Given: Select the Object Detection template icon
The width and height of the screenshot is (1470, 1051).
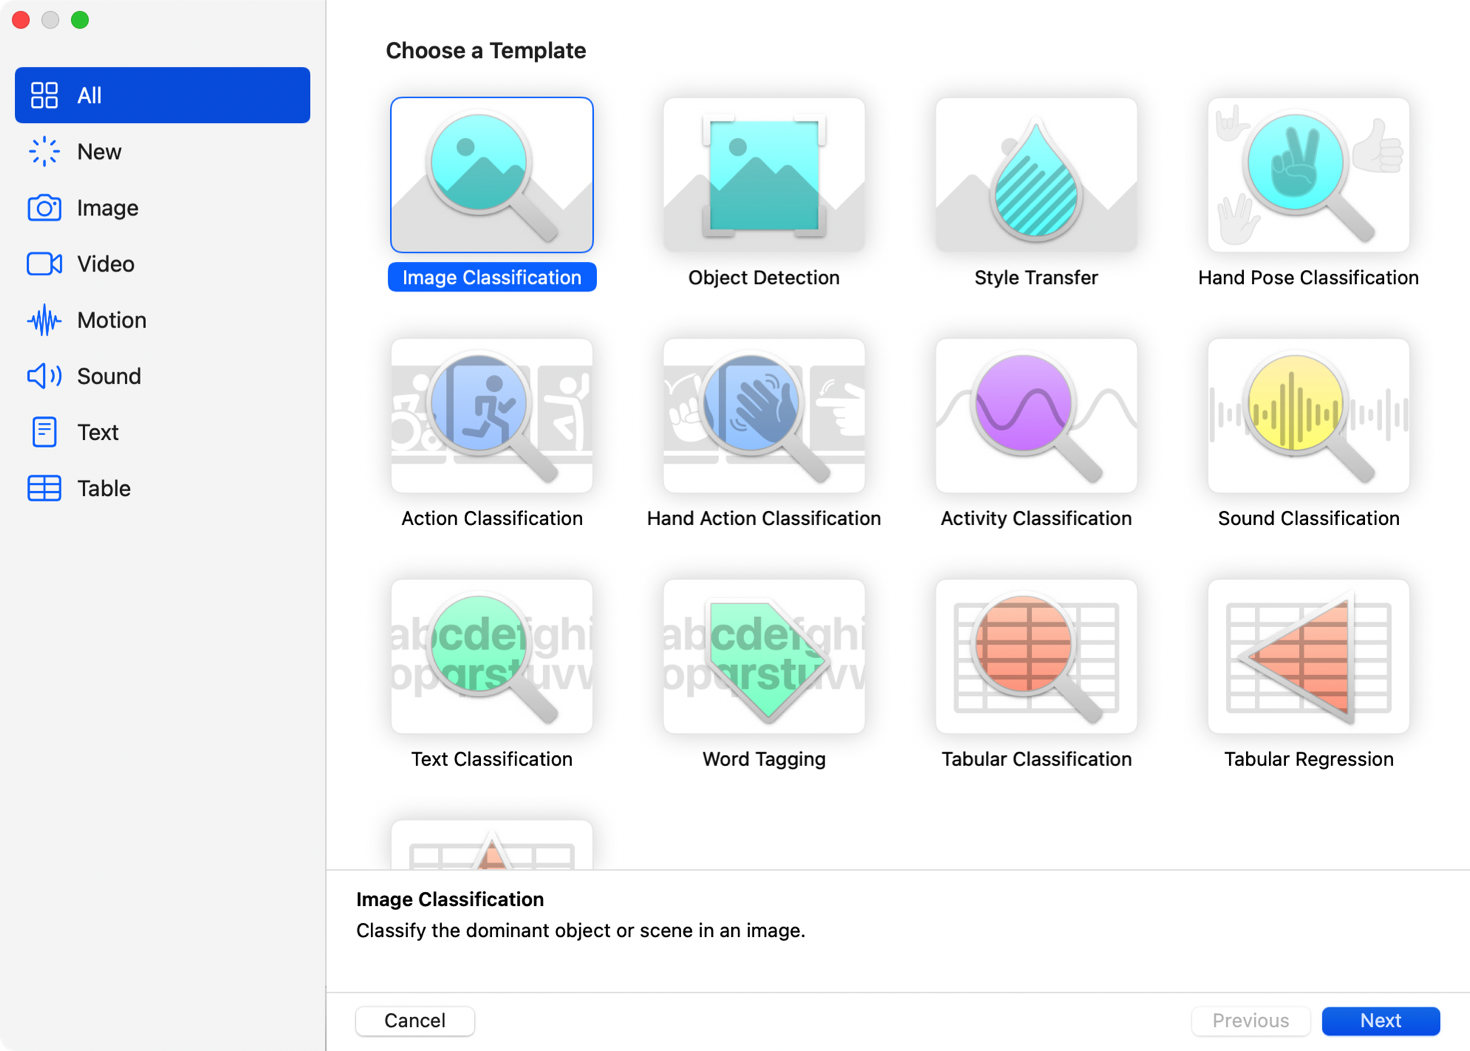Looking at the screenshot, I should [x=764, y=175].
